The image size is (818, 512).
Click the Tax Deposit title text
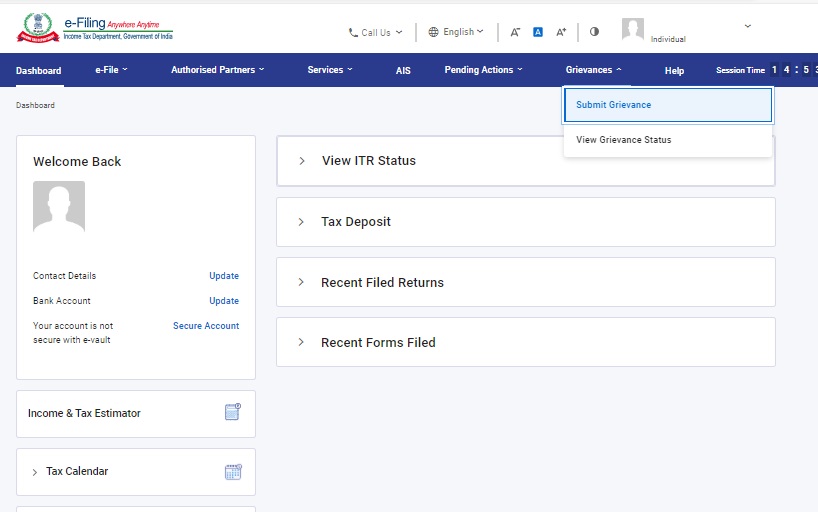[x=356, y=222]
